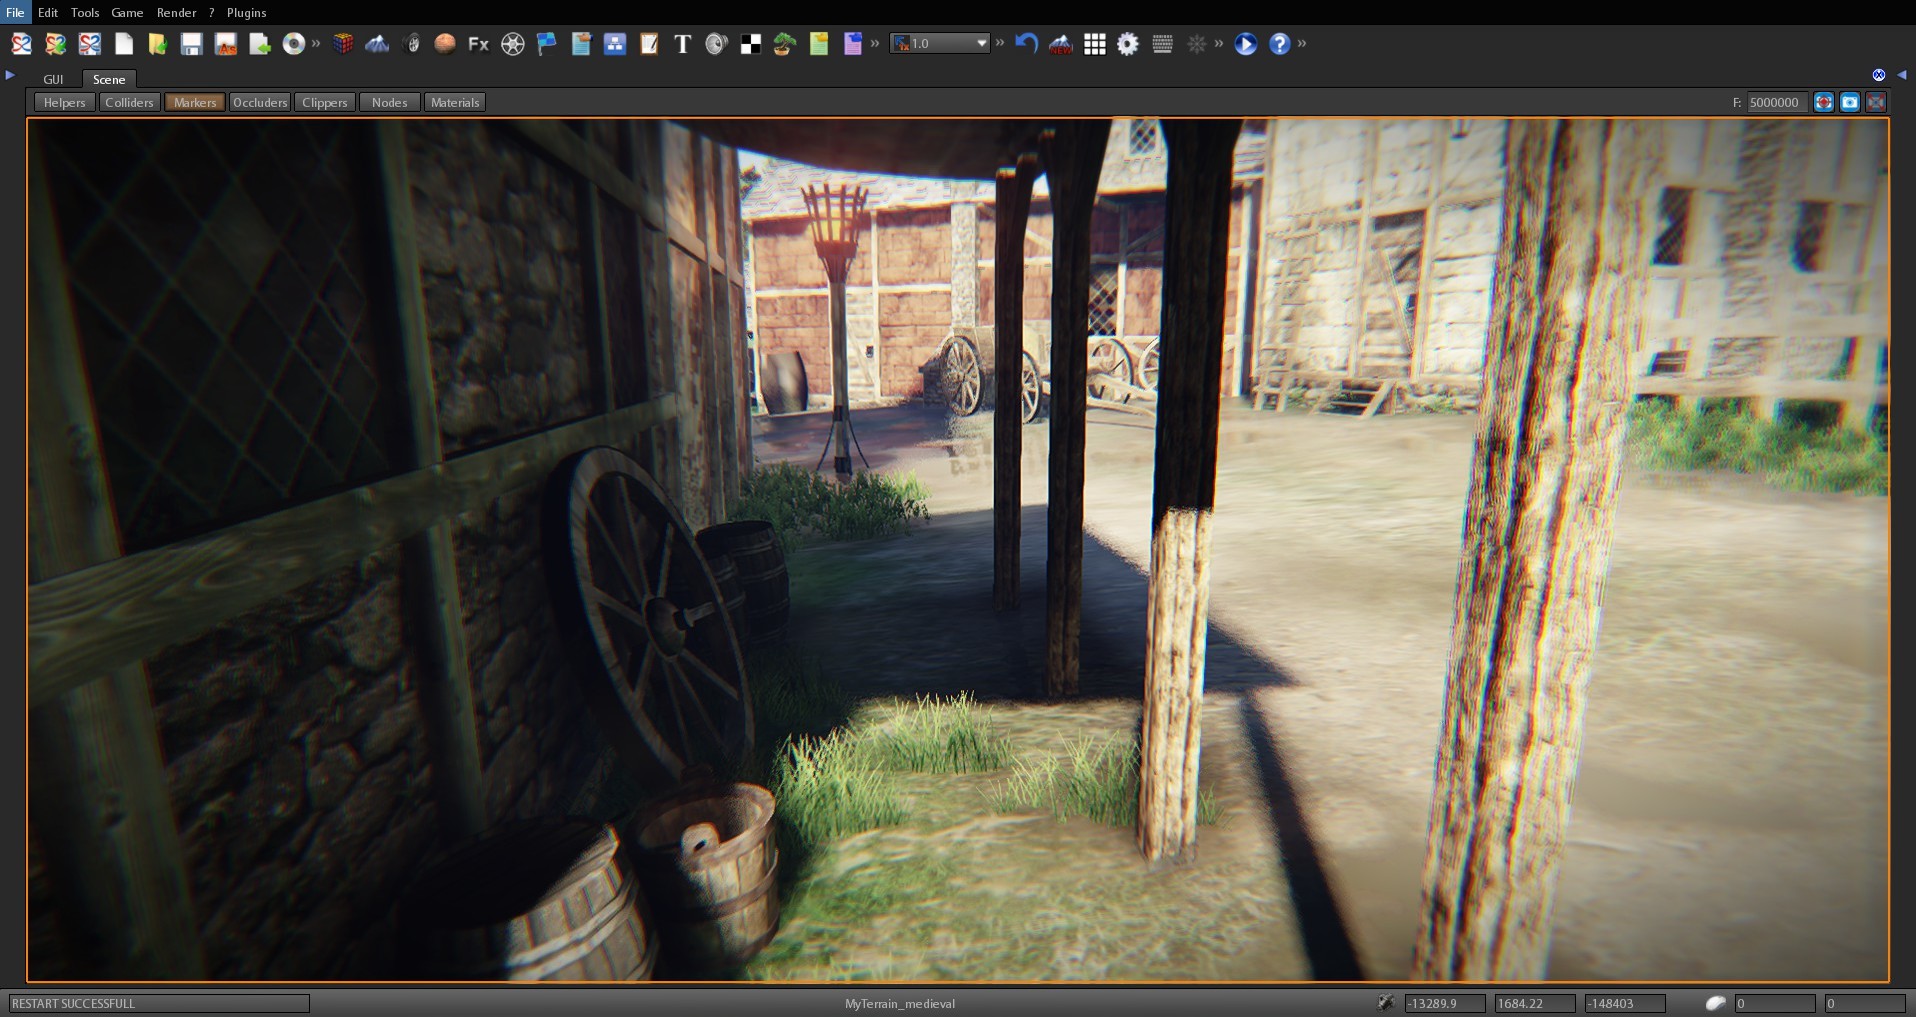Click the Undo arrow icon
The height and width of the screenshot is (1017, 1916).
[x=1026, y=44]
